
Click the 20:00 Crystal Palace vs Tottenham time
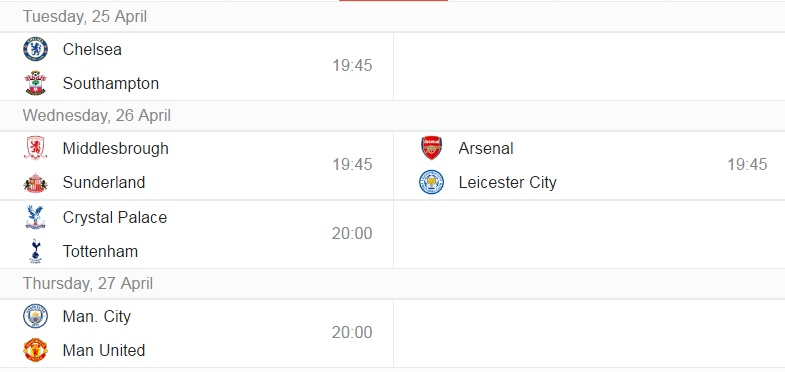352,233
